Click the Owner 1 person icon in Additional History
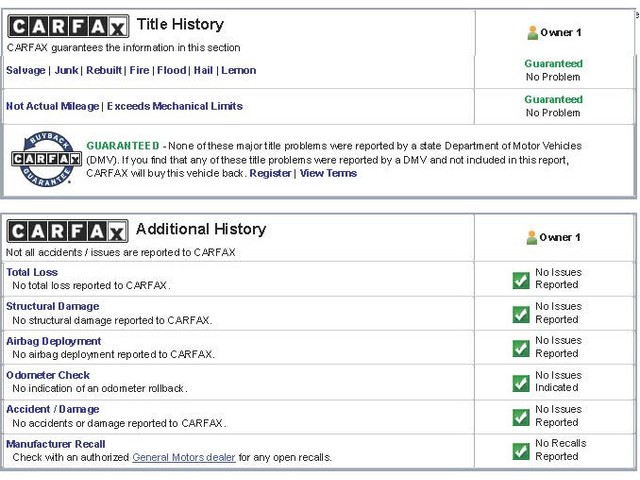 (533, 238)
